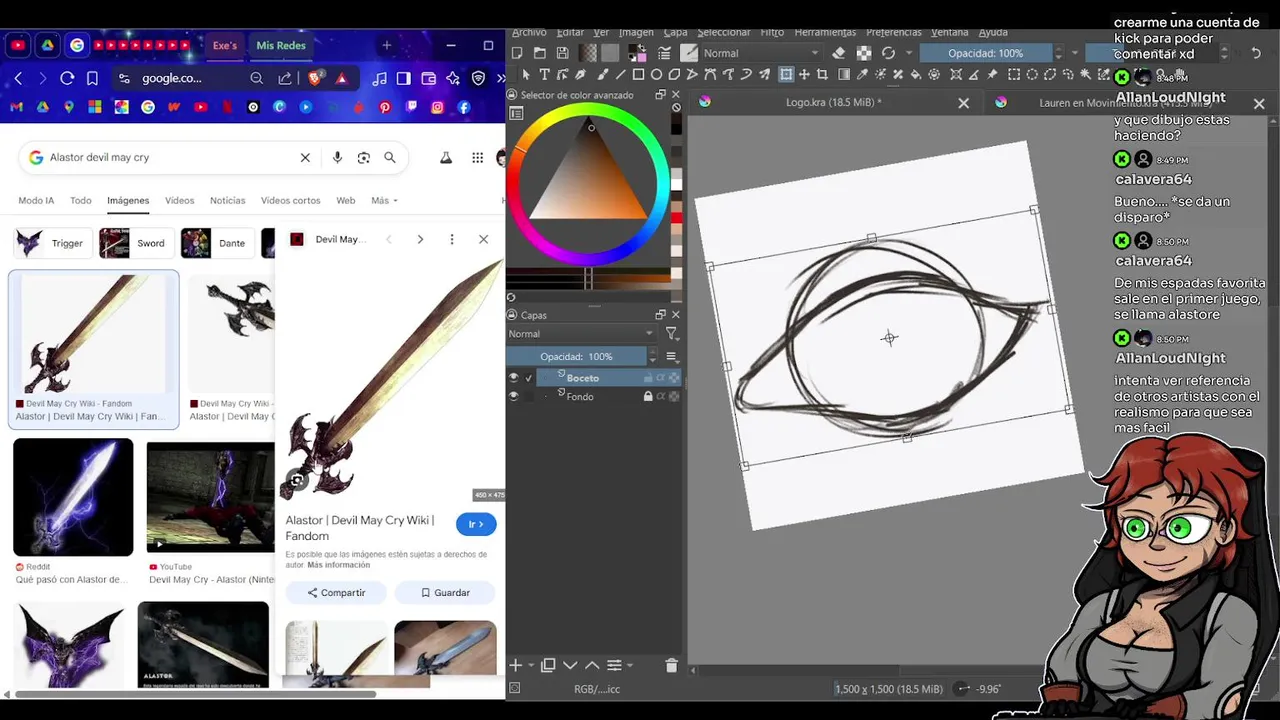The image size is (1280, 720).
Task: Move the layer up in Capas panel
Action: tap(592, 665)
